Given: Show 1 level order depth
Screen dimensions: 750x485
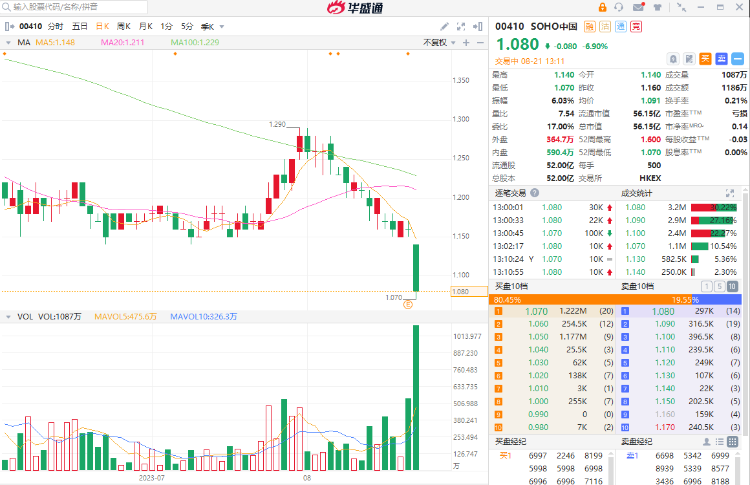Looking at the screenshot, I should [x=706, y=287].
